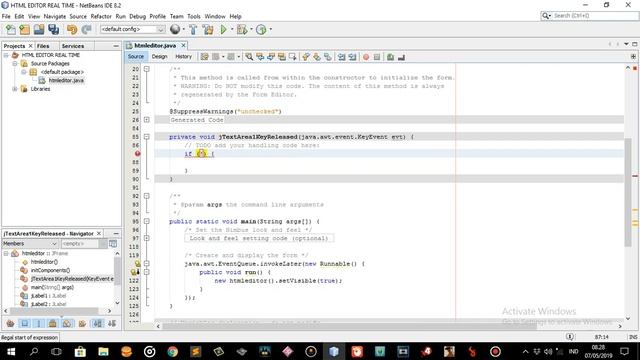Open Chrome from the taskbar

(x=172, y=351)
